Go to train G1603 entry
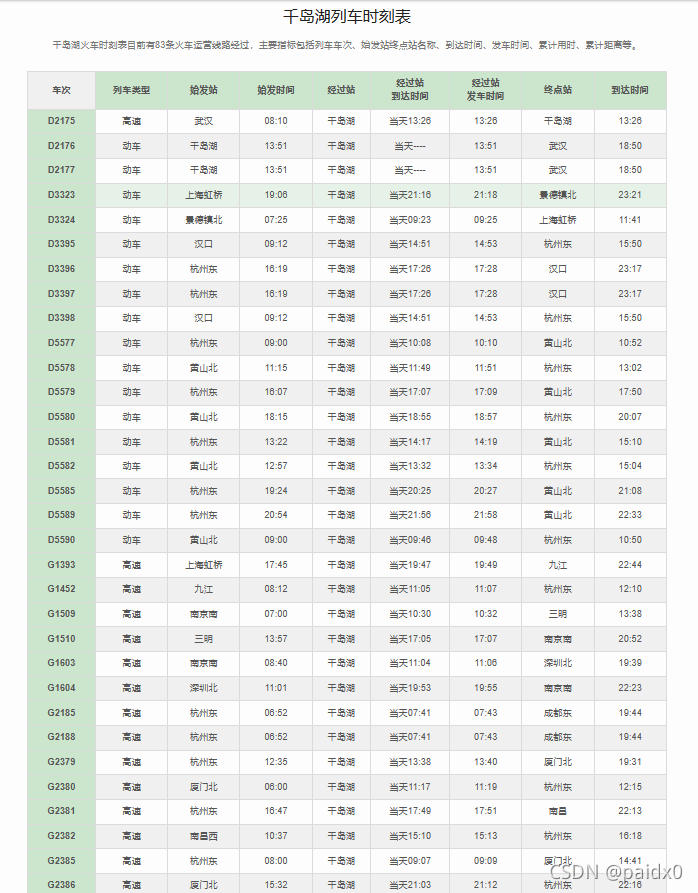The height and width of the screenshot is (893, 698). [x=61, y=663]
